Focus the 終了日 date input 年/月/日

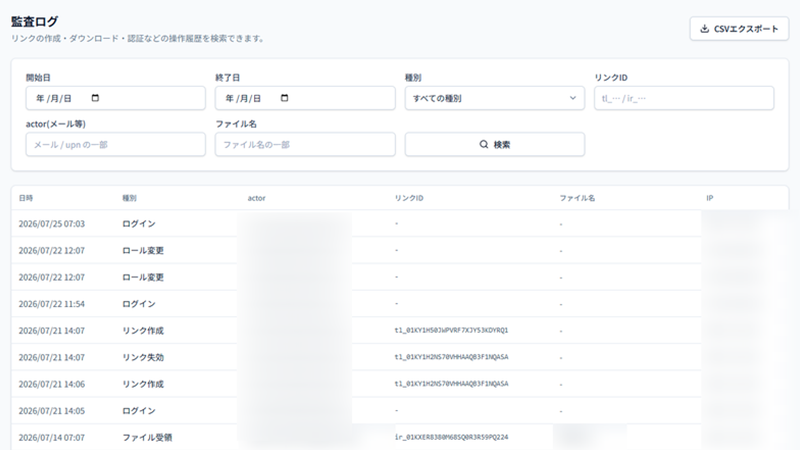(x=305, y=98)
